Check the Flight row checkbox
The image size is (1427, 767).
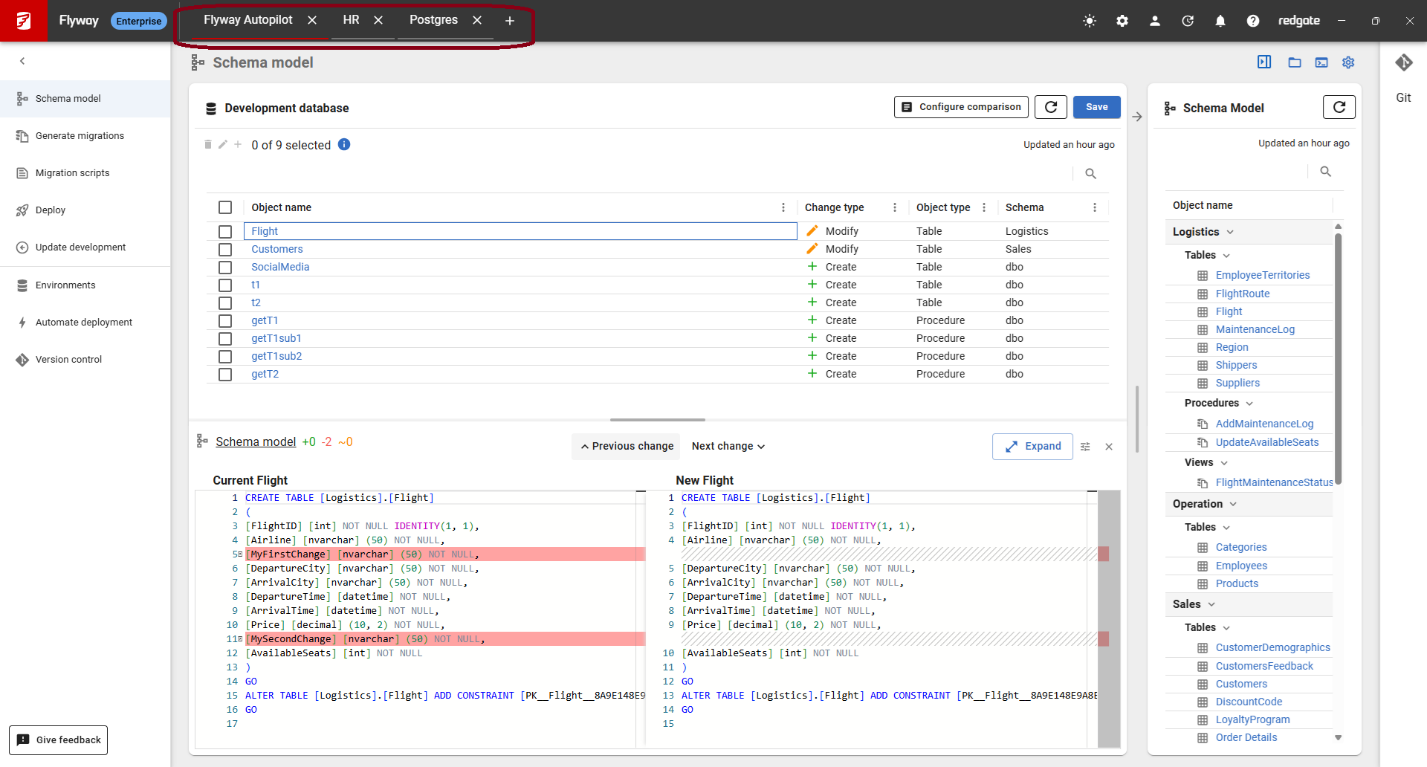pos(225,231)
